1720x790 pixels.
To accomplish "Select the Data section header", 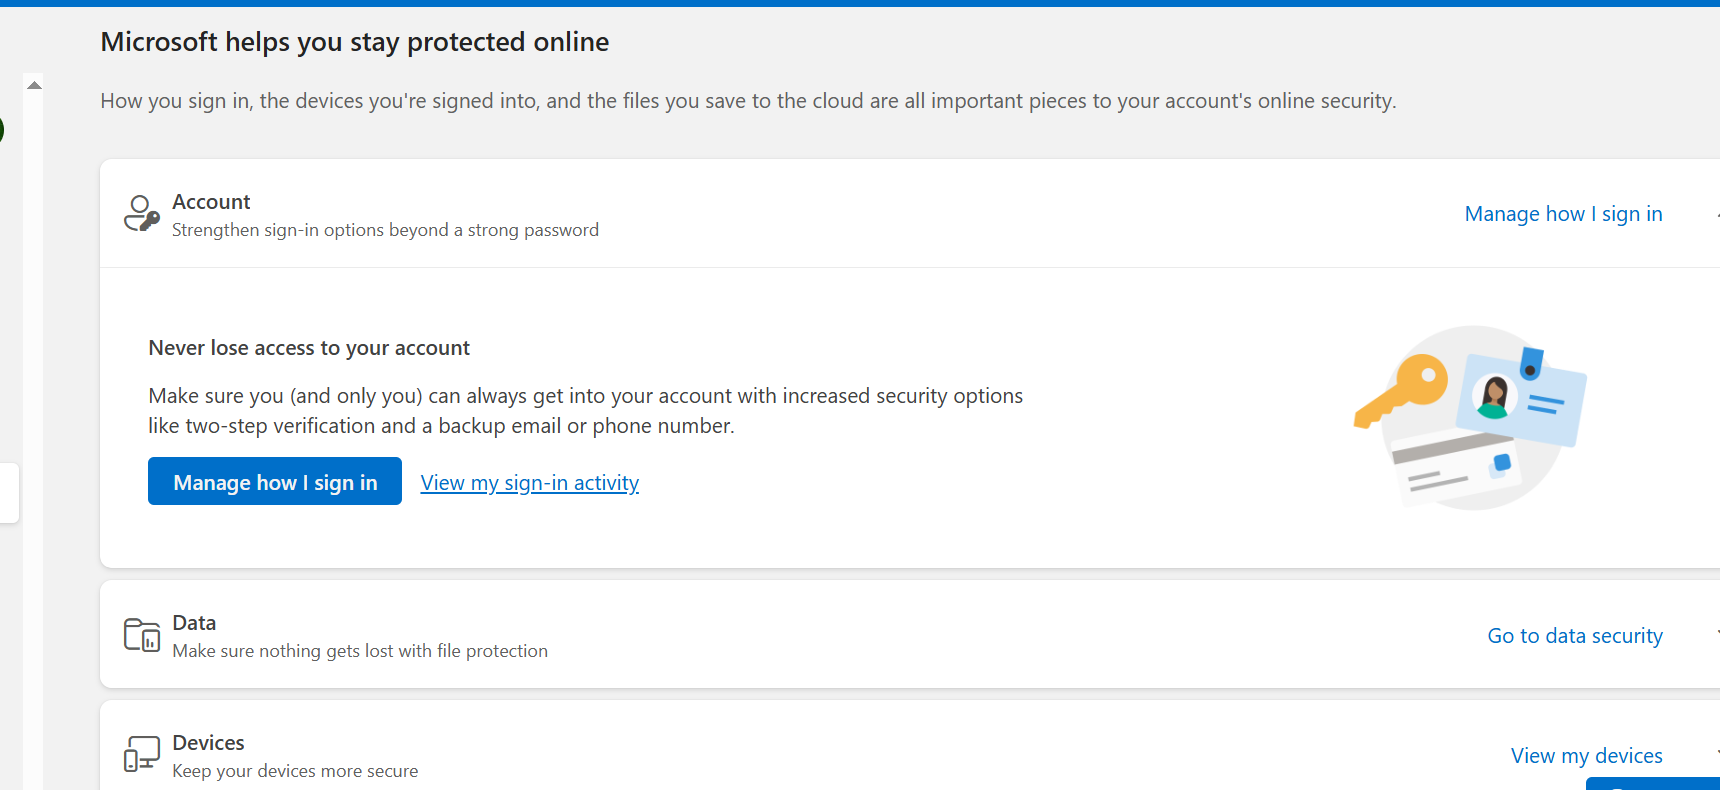I will coord(193,622).
